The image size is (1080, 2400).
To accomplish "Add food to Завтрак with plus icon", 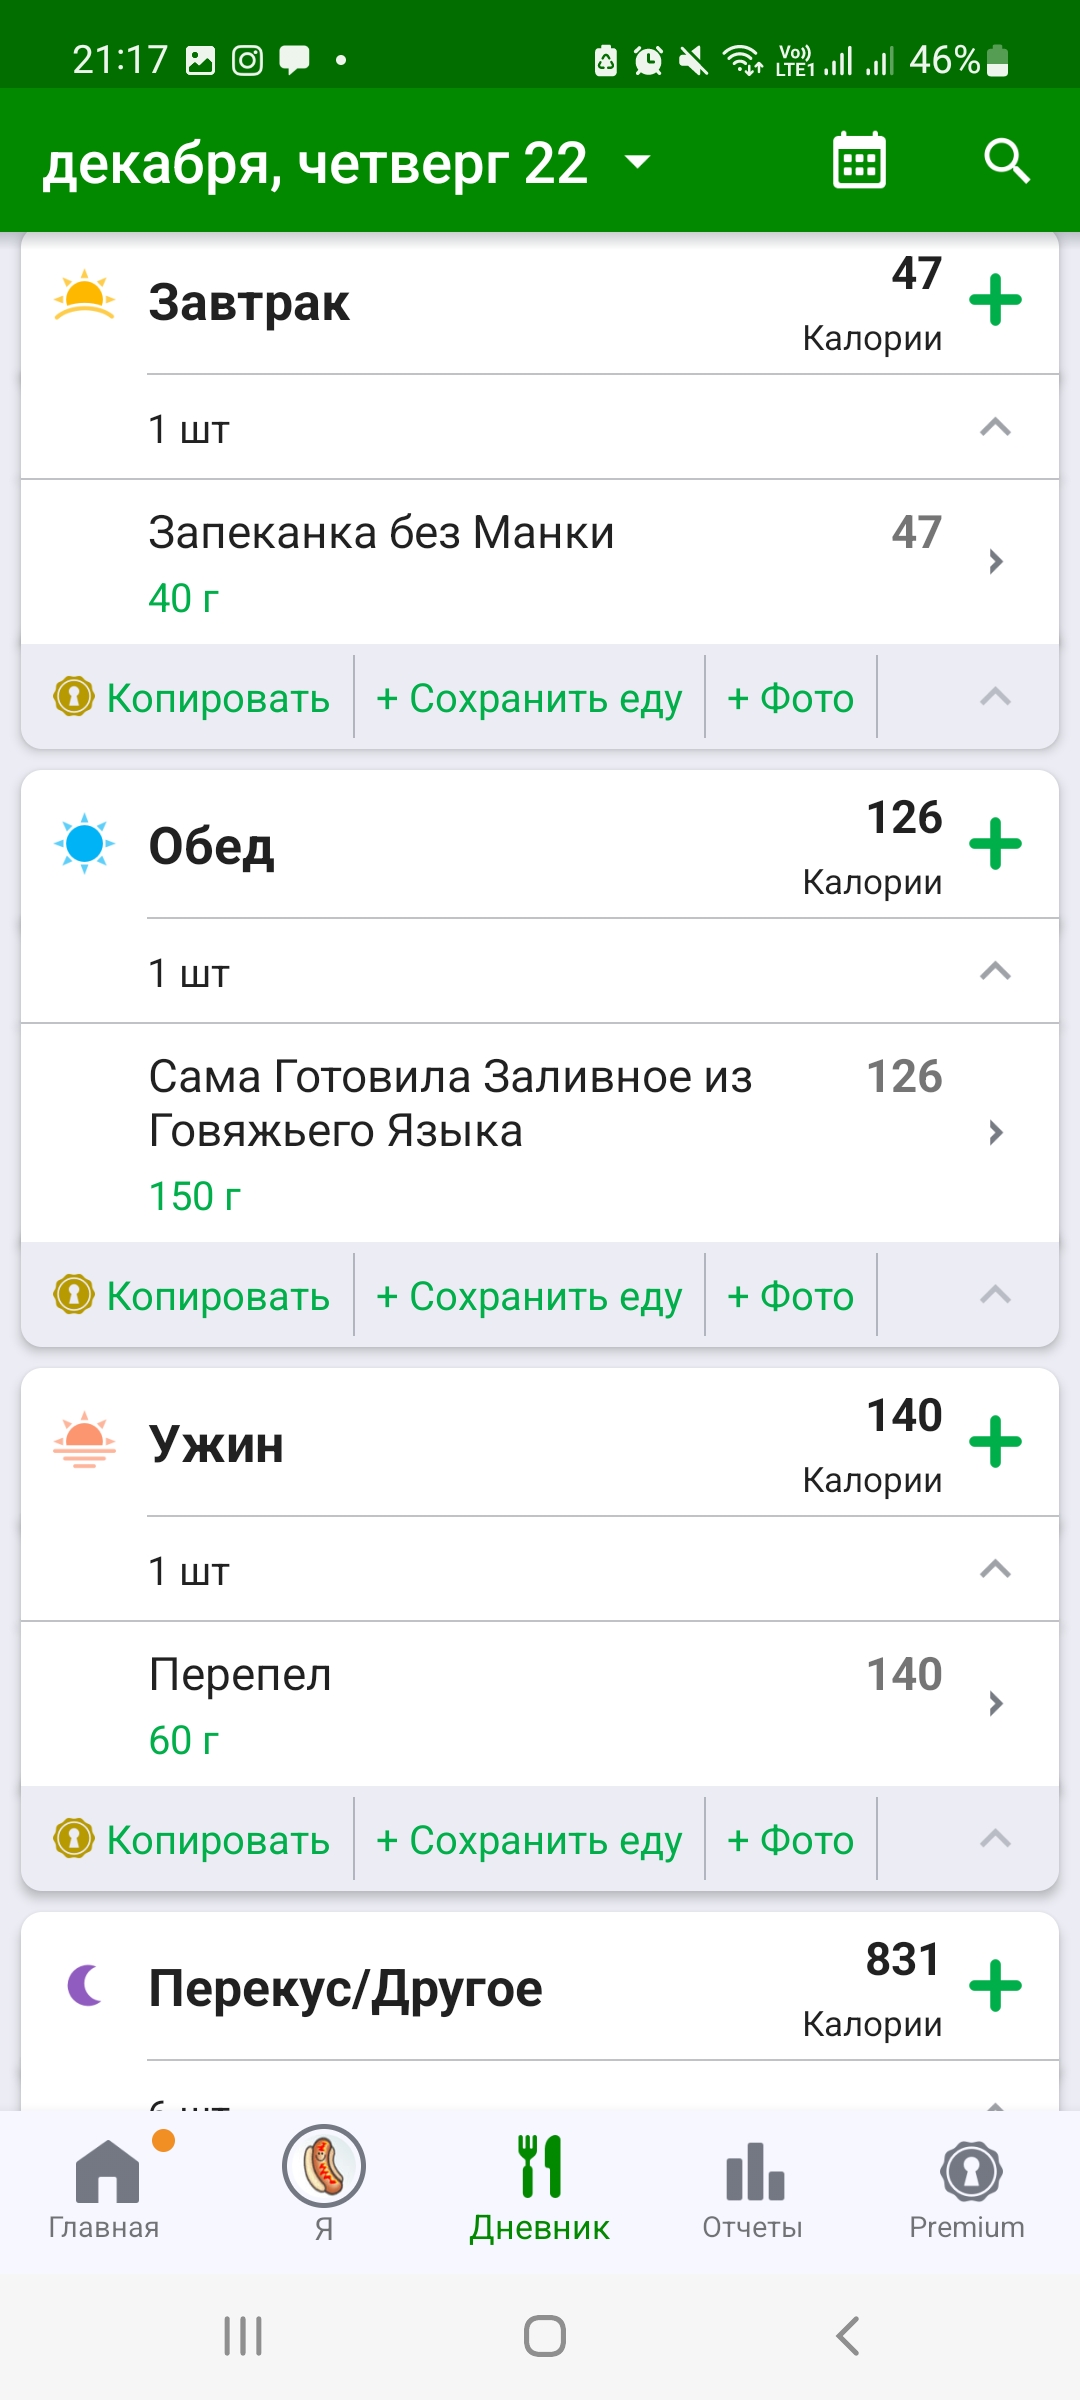I will [x=995, y=300].
